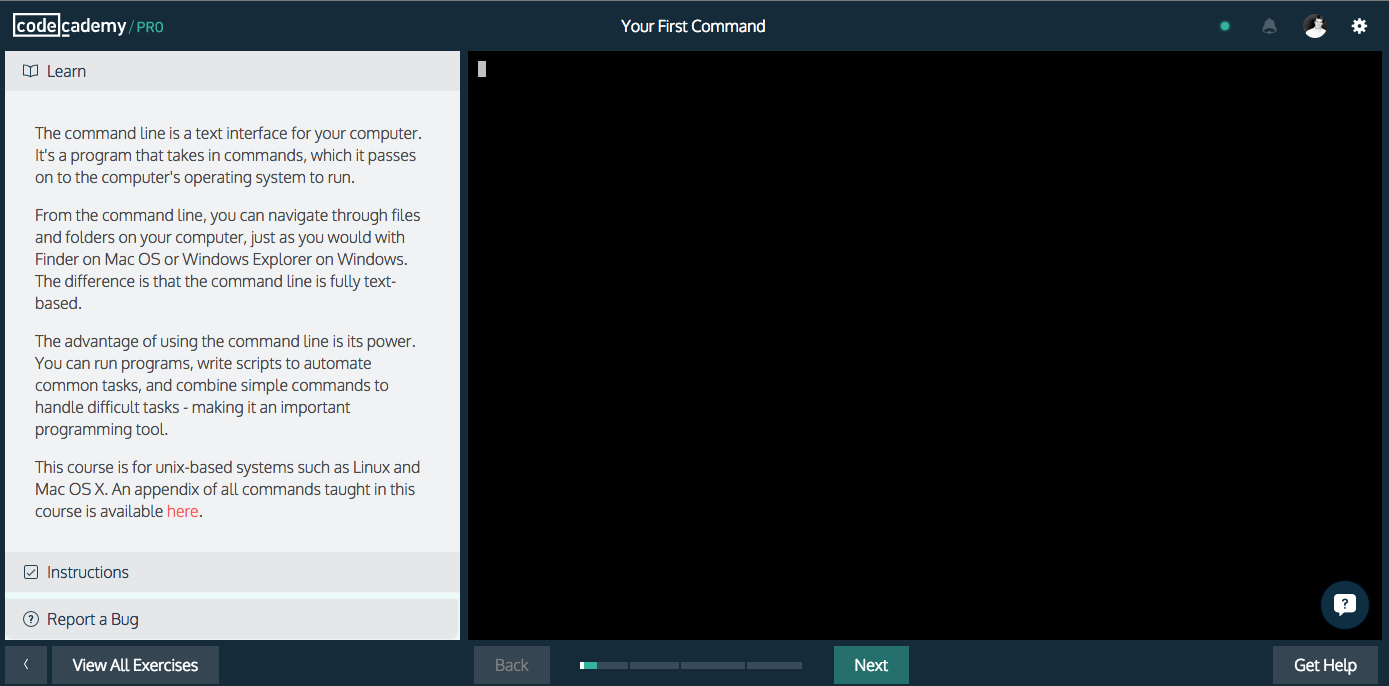This screenshot has width=1389, height=686.
Task: Click the 'here' hyperlink for commands appendix
Action: (183, 511)
